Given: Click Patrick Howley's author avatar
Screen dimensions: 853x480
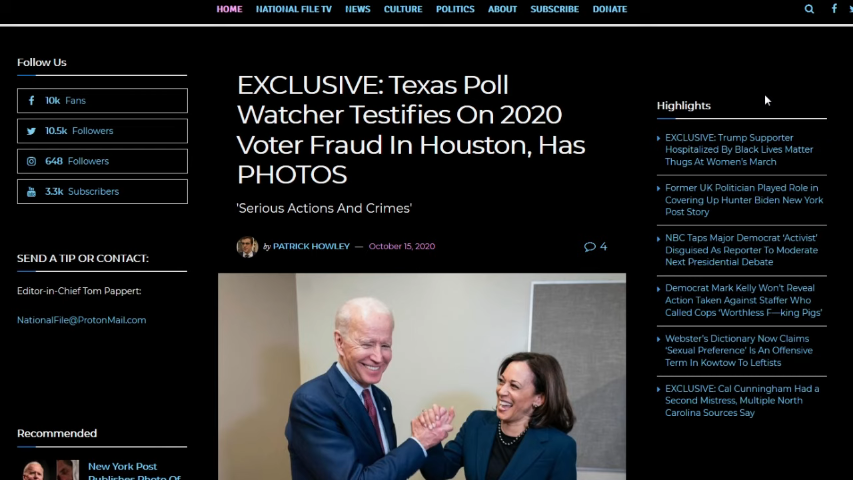Looking at the screenshot, I should click(247, 247).
